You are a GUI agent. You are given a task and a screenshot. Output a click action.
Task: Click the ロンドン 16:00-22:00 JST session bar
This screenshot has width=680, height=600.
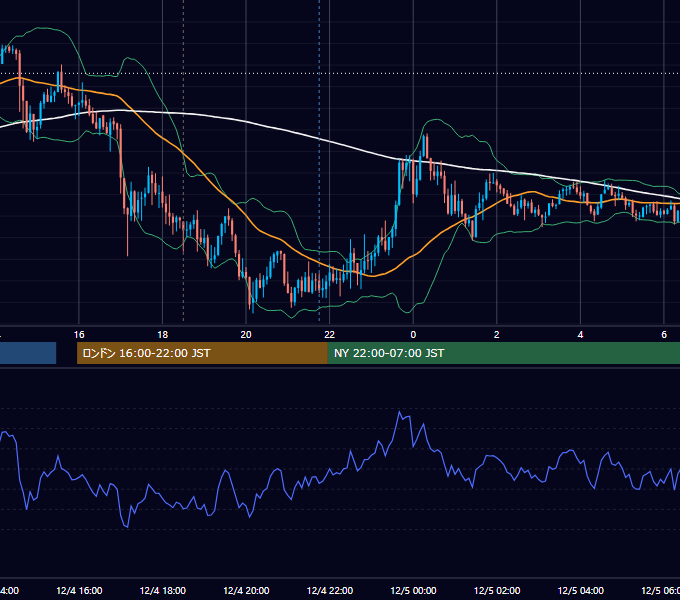[x=202, y=353]
